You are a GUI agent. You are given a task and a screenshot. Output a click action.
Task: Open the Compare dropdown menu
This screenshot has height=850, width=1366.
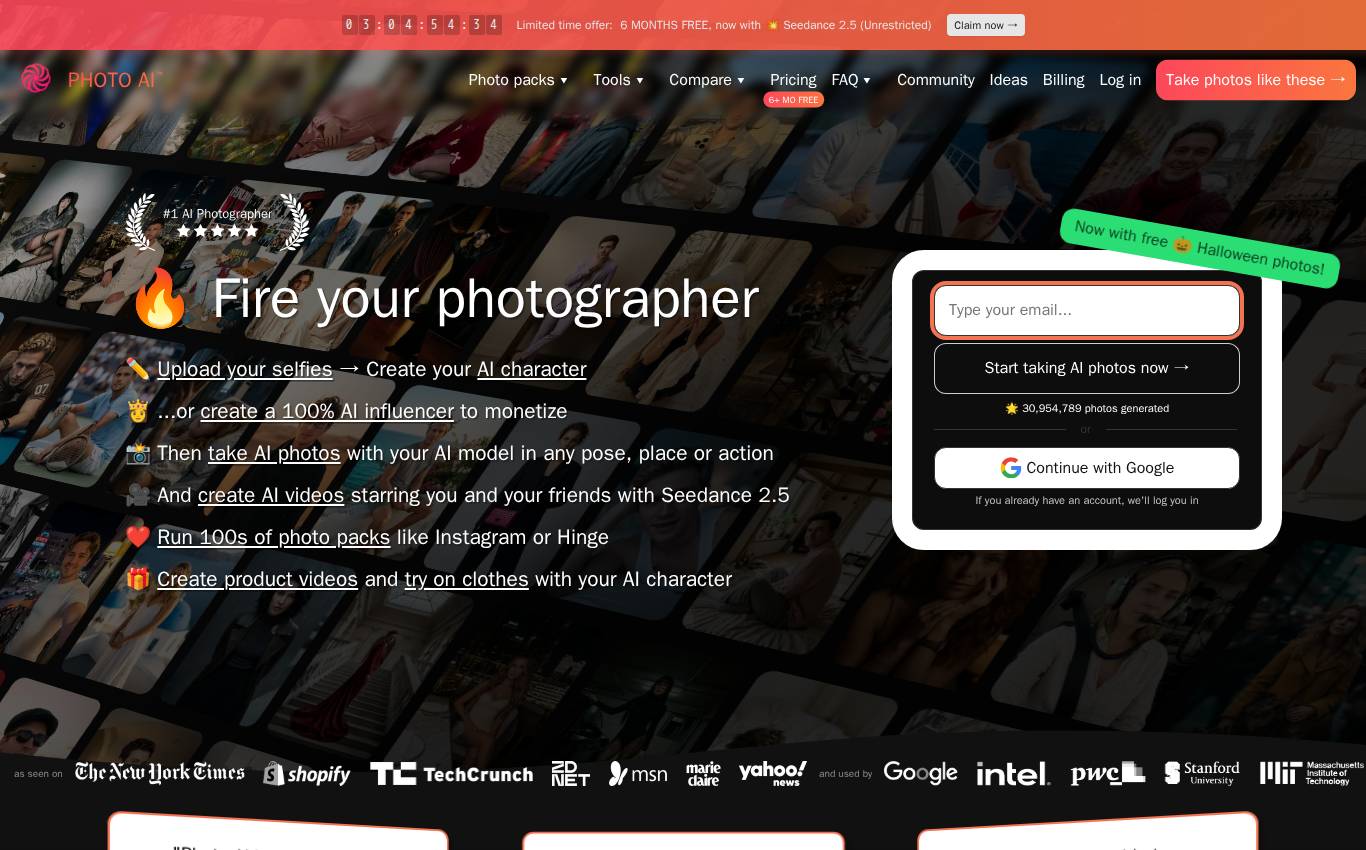pyautogui.click(x=707, y=80)
